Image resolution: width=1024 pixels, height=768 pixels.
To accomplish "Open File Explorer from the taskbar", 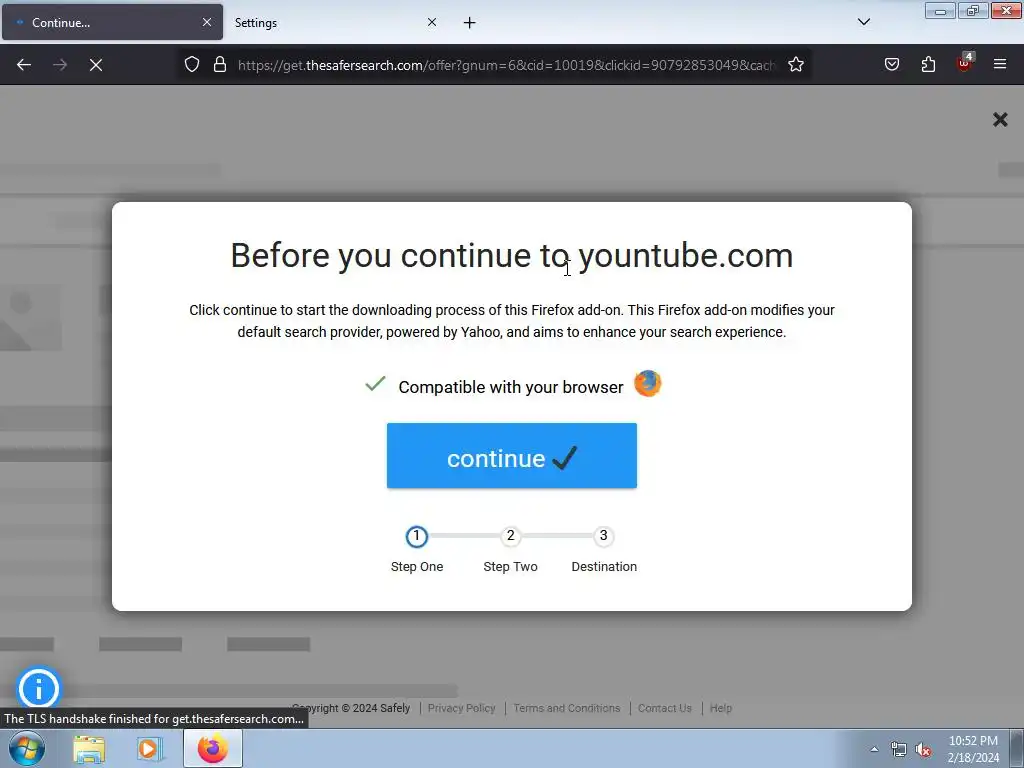I will point(89,748).
